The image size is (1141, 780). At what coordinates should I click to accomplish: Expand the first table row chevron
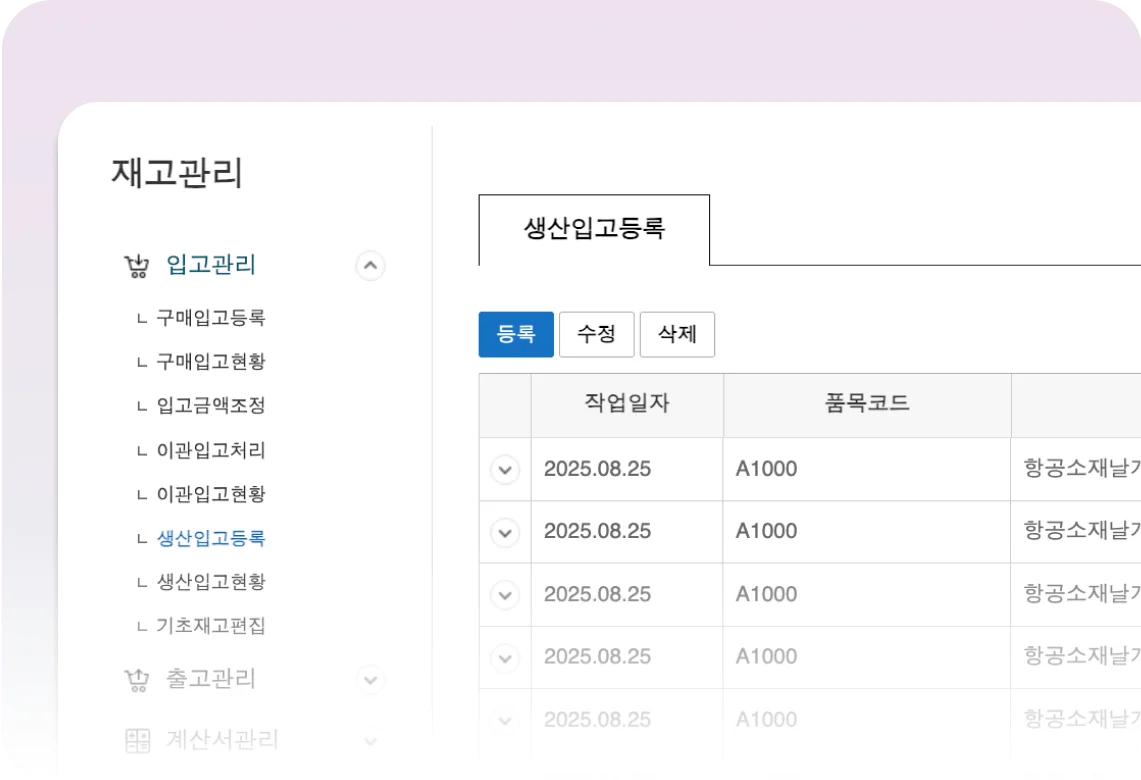coord(505,469)
